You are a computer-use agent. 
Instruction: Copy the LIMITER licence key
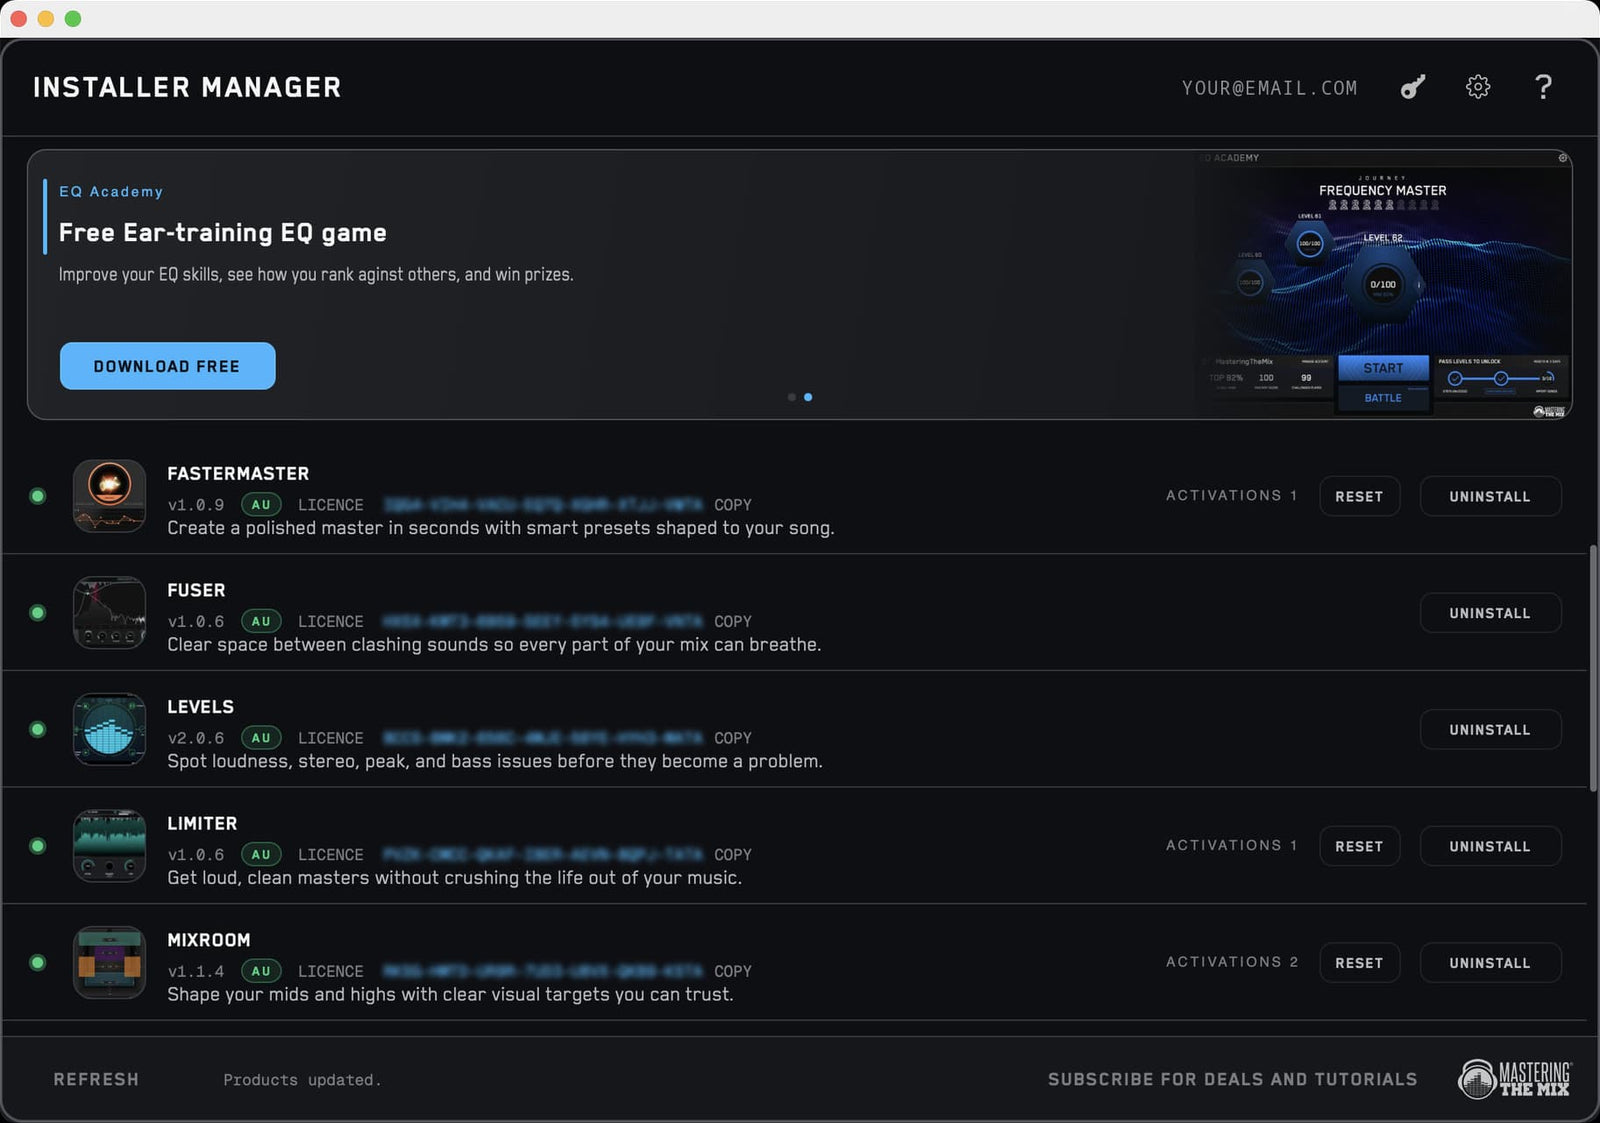click(x=733, y=855)
